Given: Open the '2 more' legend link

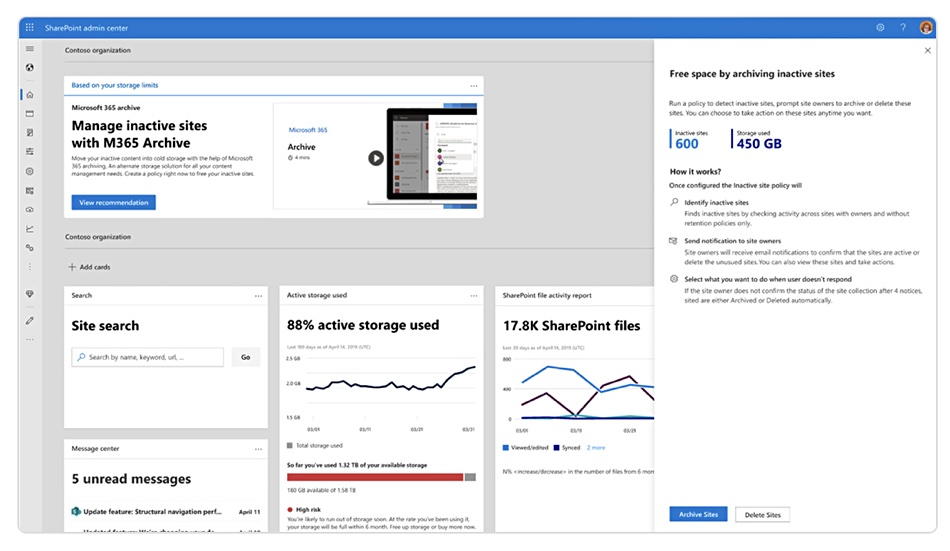Looking at the screenshot, I should (x=596, y=447).
